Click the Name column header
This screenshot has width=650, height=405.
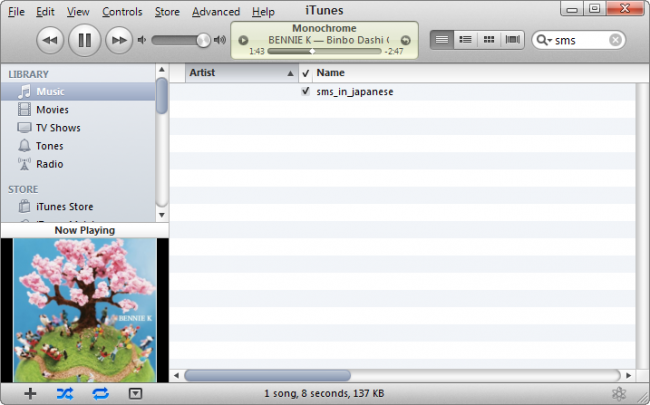(x=330, y=73)
